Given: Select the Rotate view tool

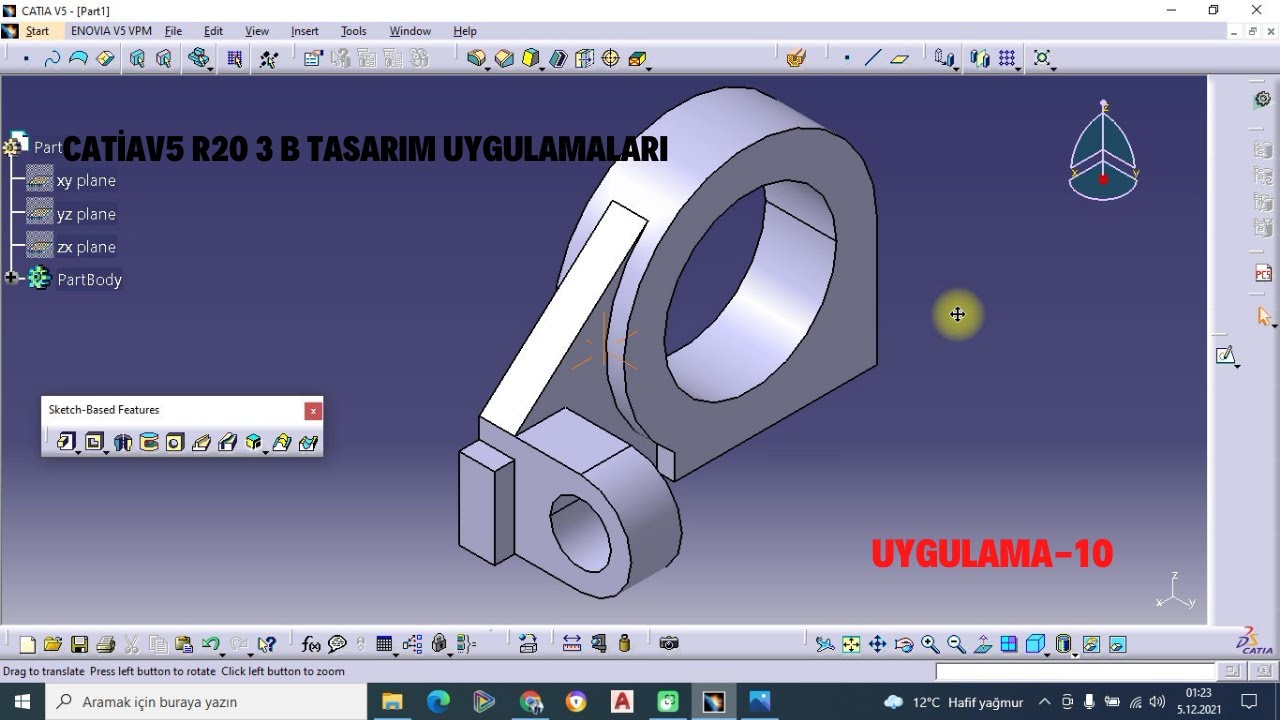Looking at the screenshot, I should (x=904, y=644).
